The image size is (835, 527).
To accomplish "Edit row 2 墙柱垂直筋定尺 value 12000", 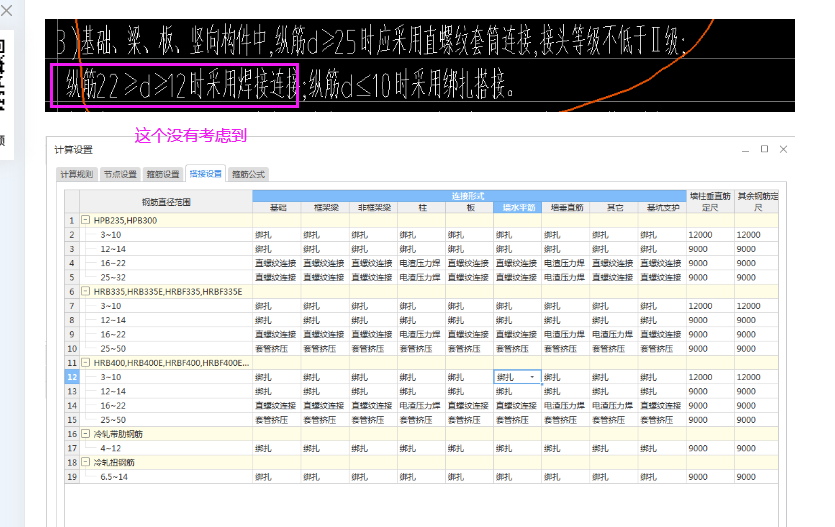I will pyautogui.click(x=710, y=234).
